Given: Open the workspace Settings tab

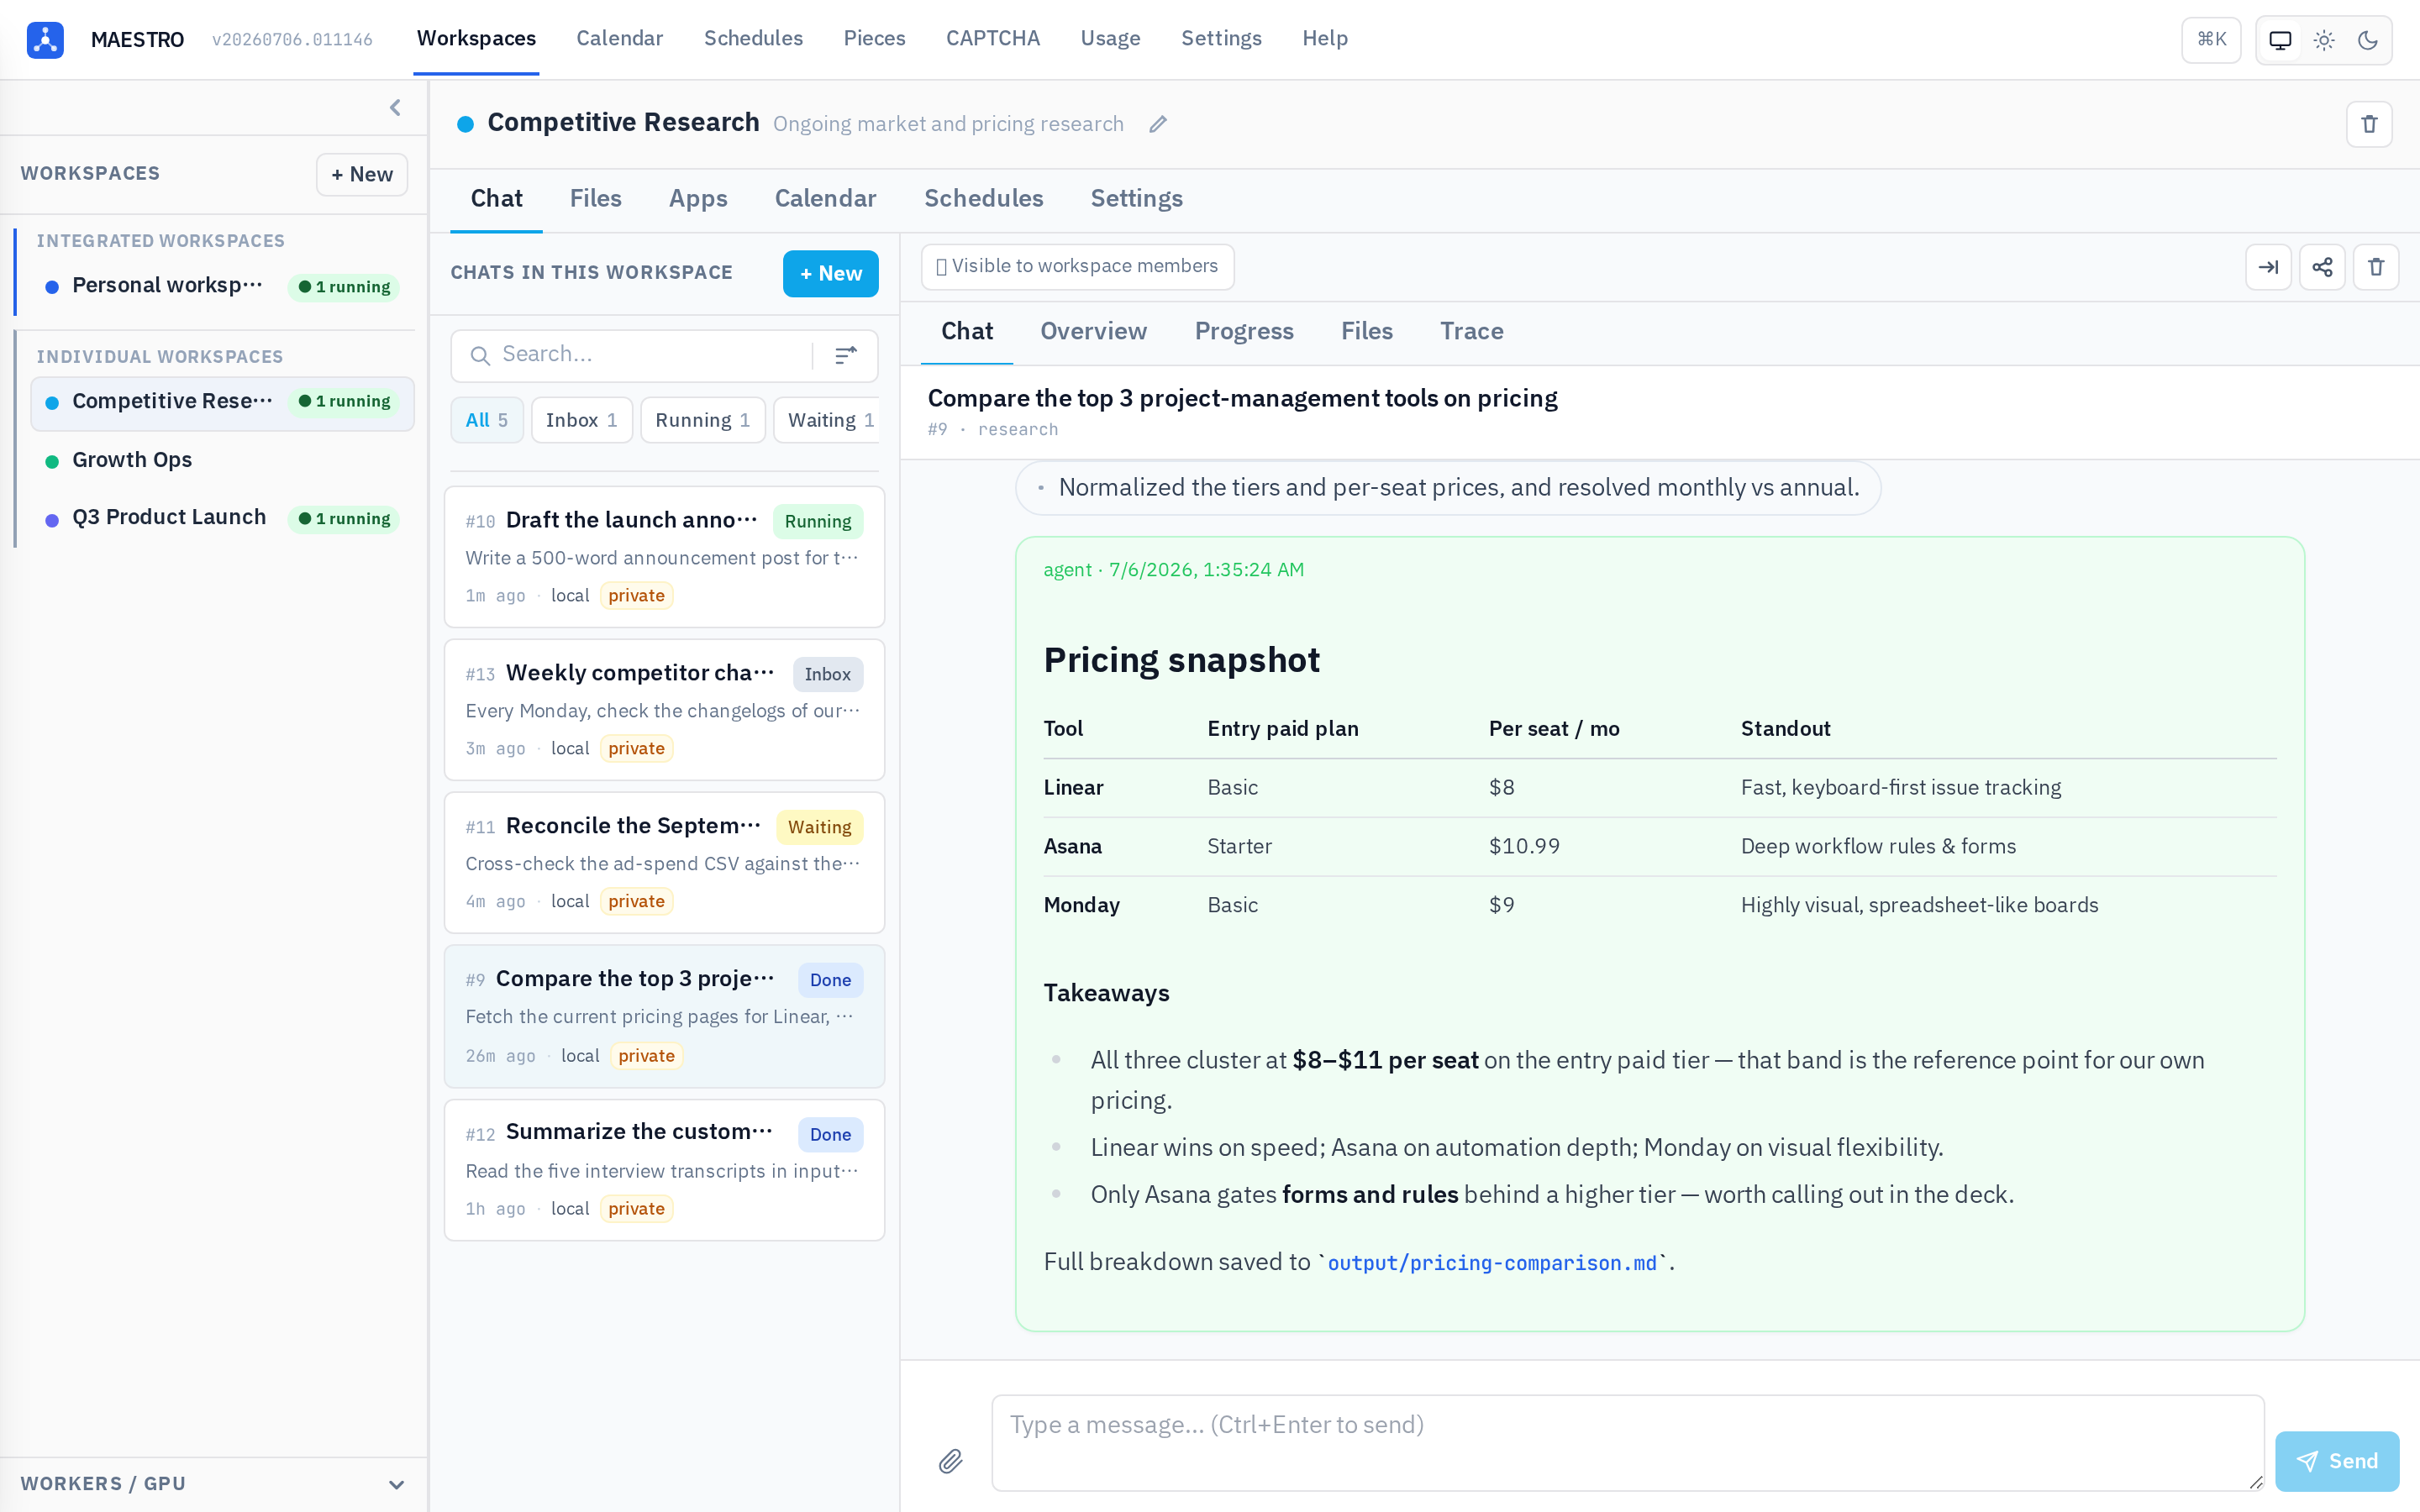Looking at the screenshot, I should (1136, 198).
